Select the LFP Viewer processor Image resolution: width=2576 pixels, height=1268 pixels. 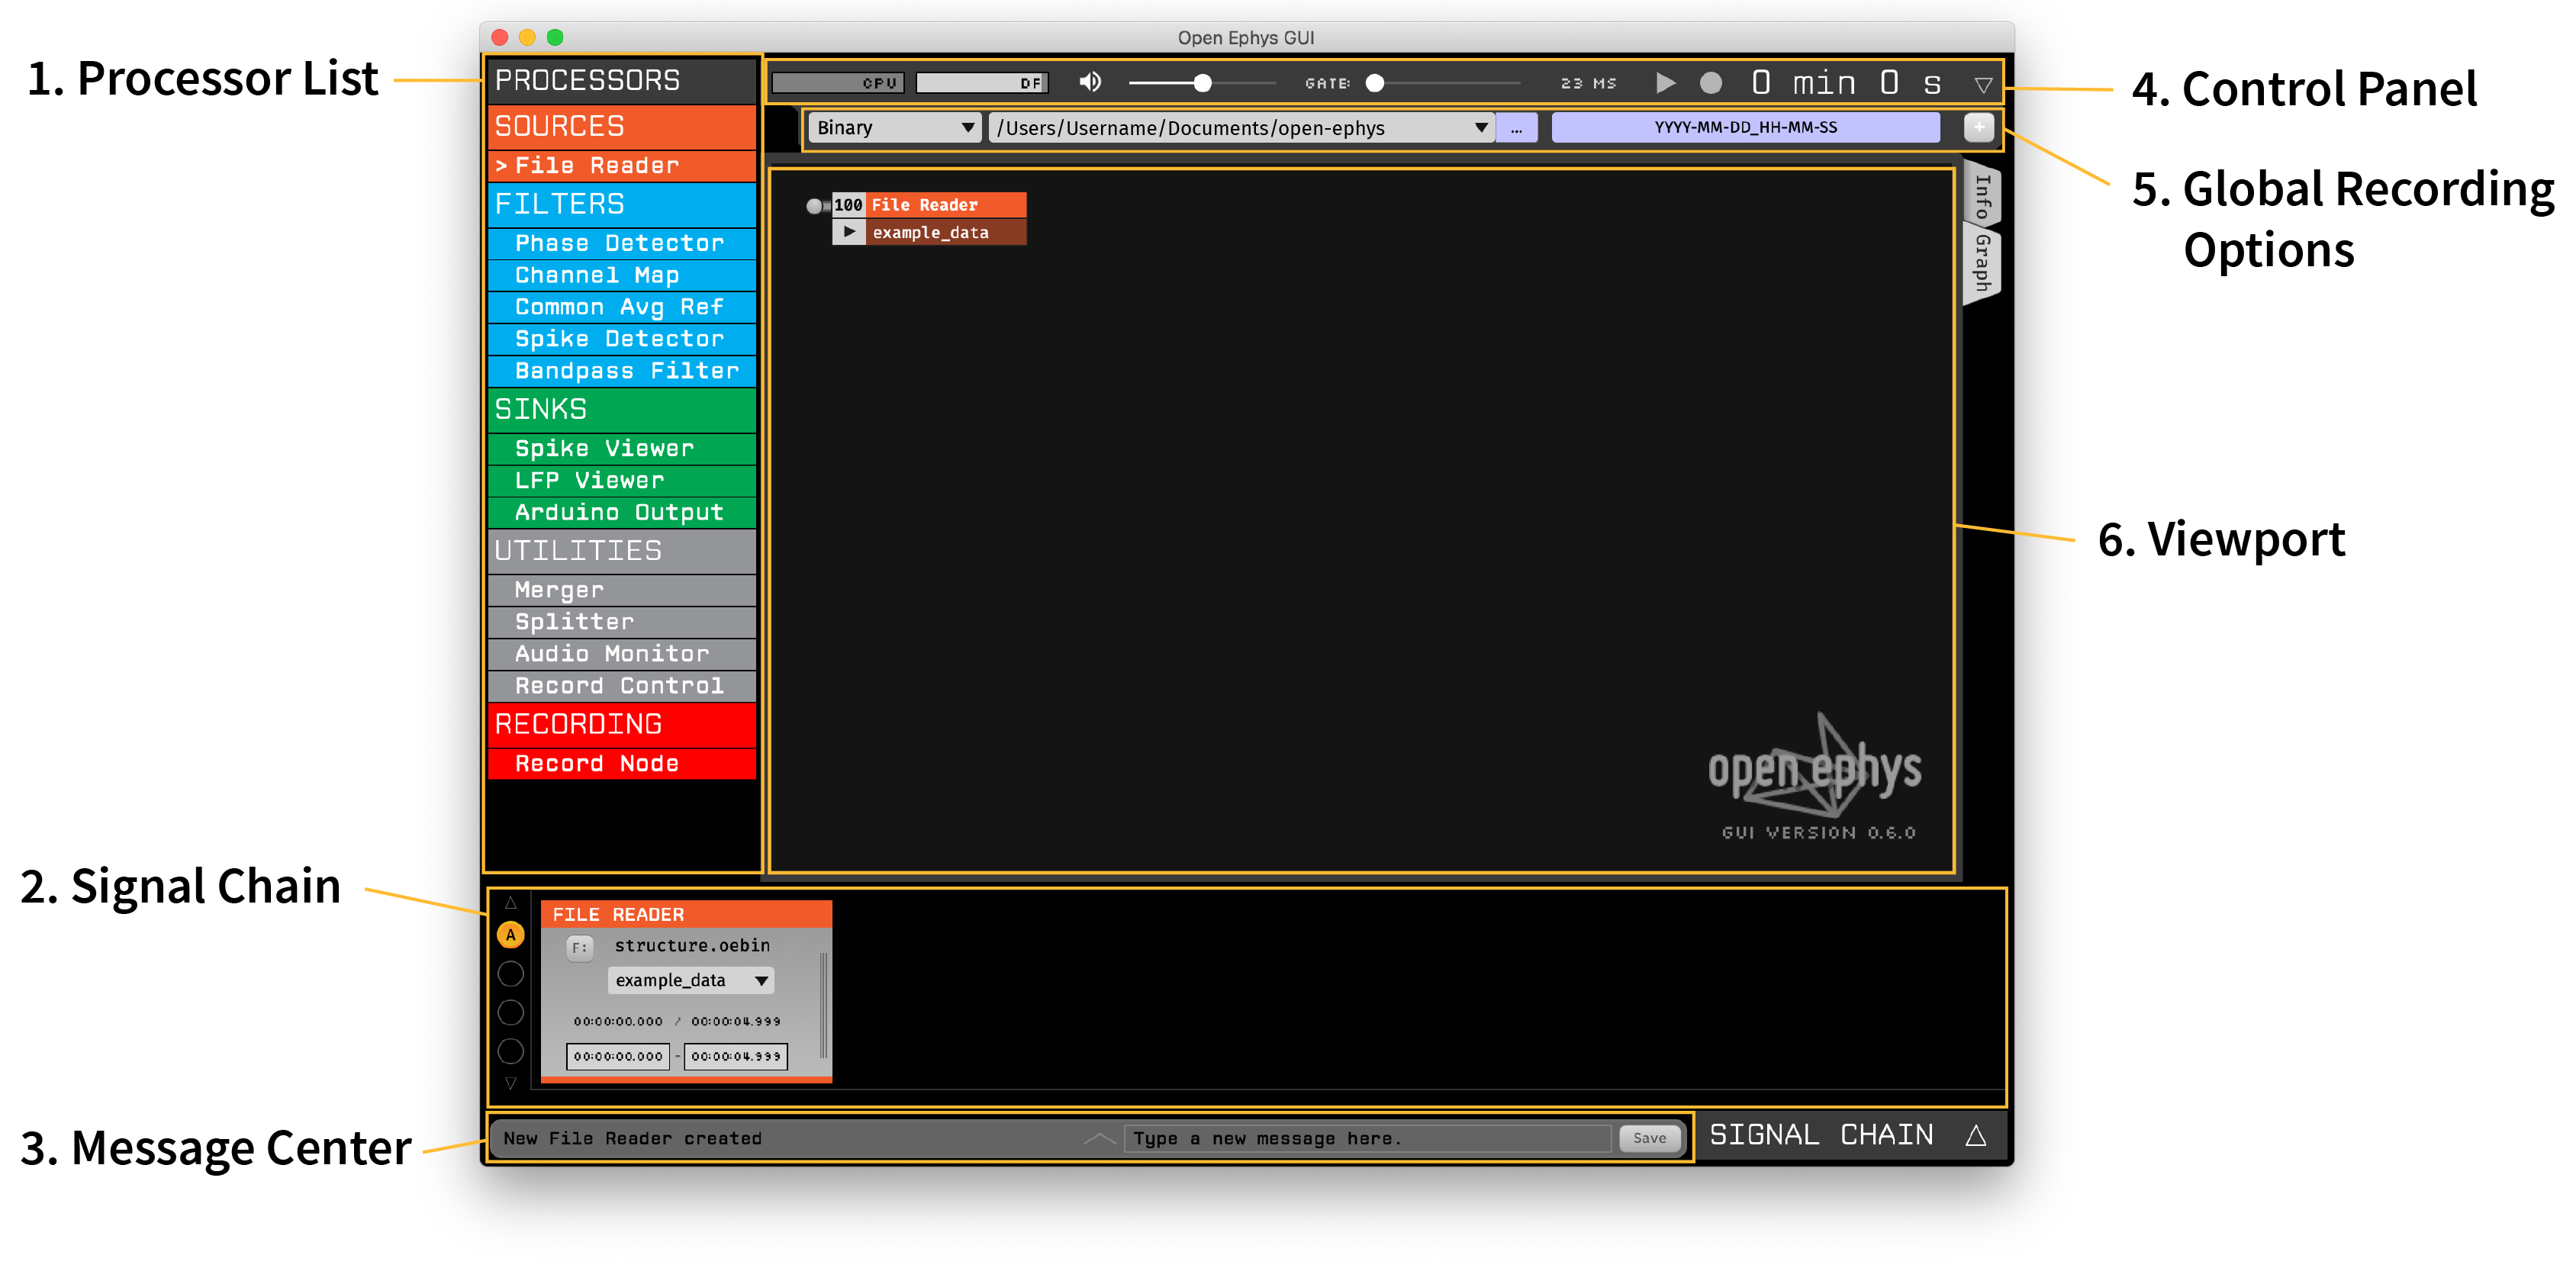point(622,480)
